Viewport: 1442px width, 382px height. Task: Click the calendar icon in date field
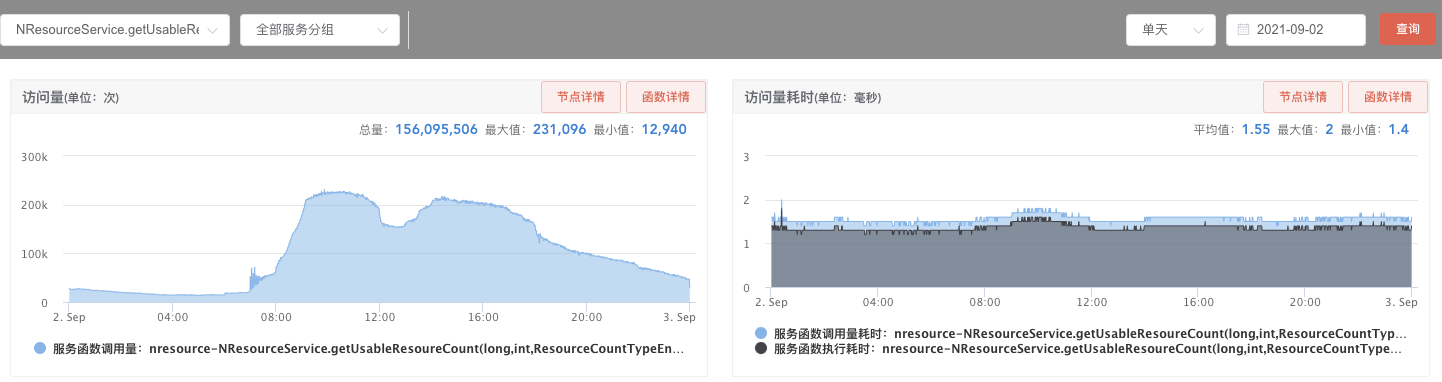(1244, 30)
